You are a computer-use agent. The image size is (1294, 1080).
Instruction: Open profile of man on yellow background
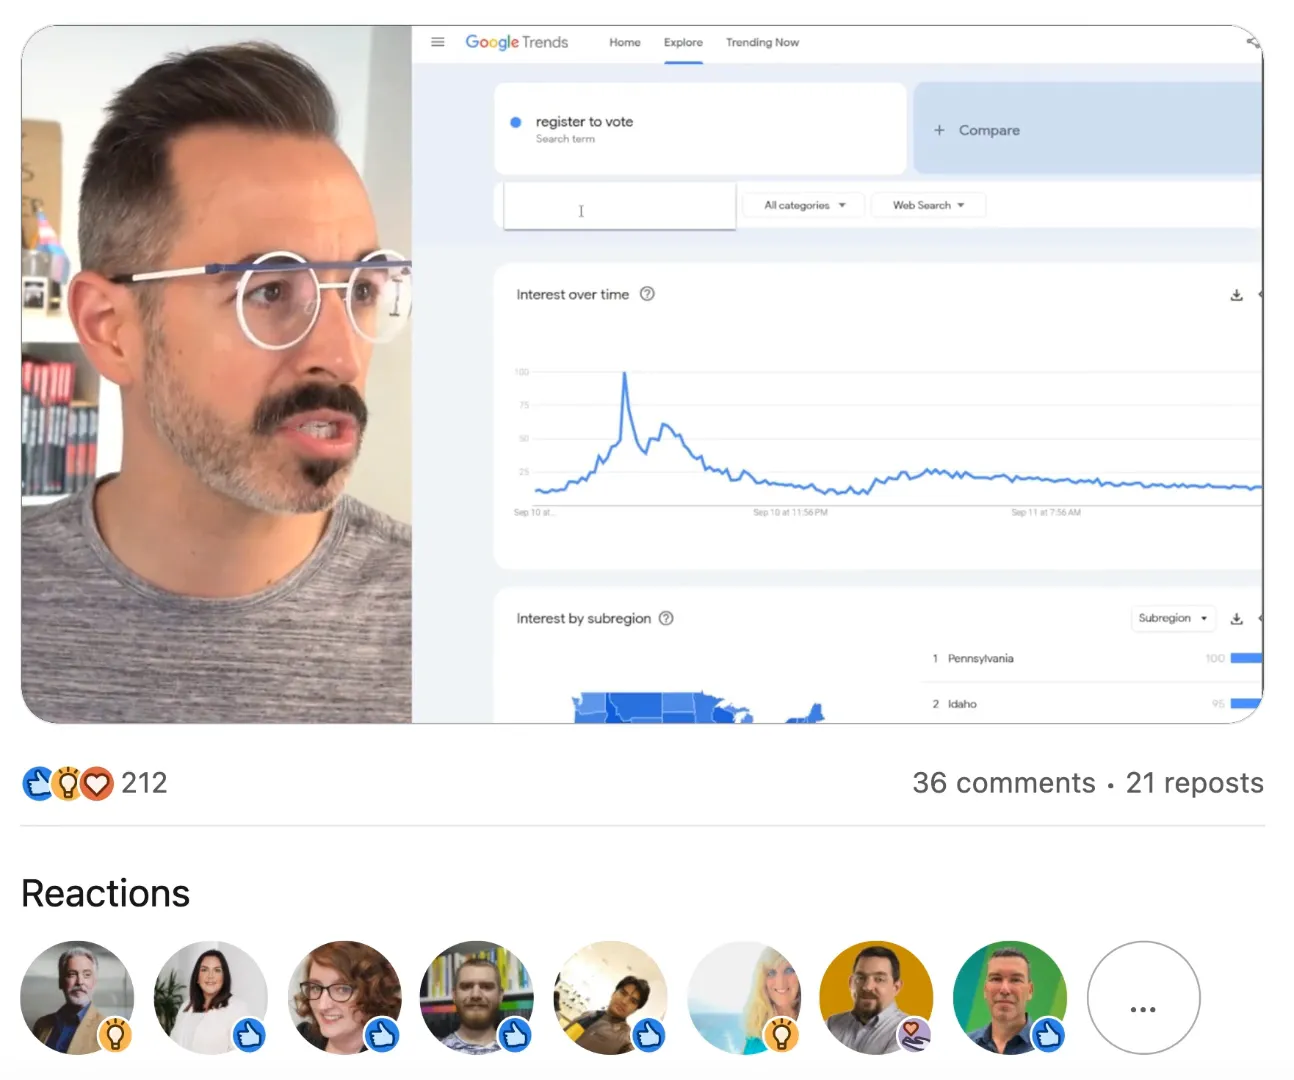(877, 998)
